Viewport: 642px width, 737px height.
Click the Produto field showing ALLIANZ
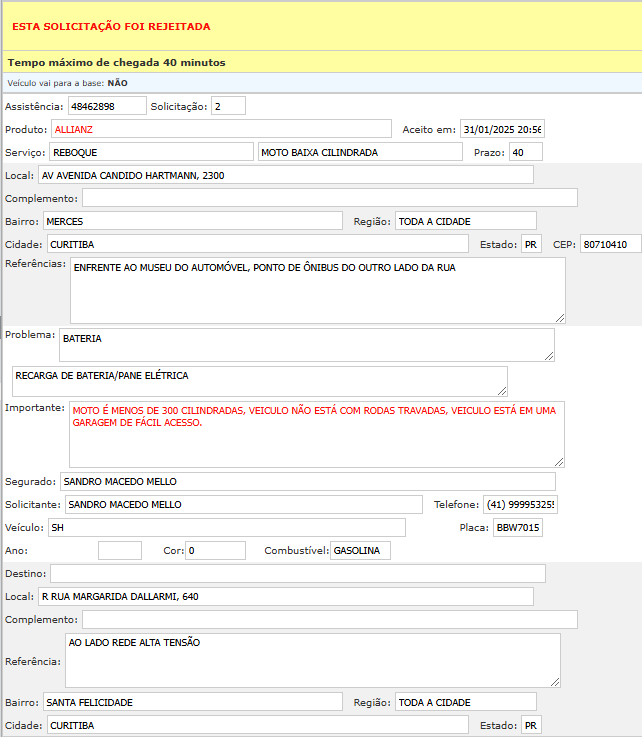click(221, 129)
